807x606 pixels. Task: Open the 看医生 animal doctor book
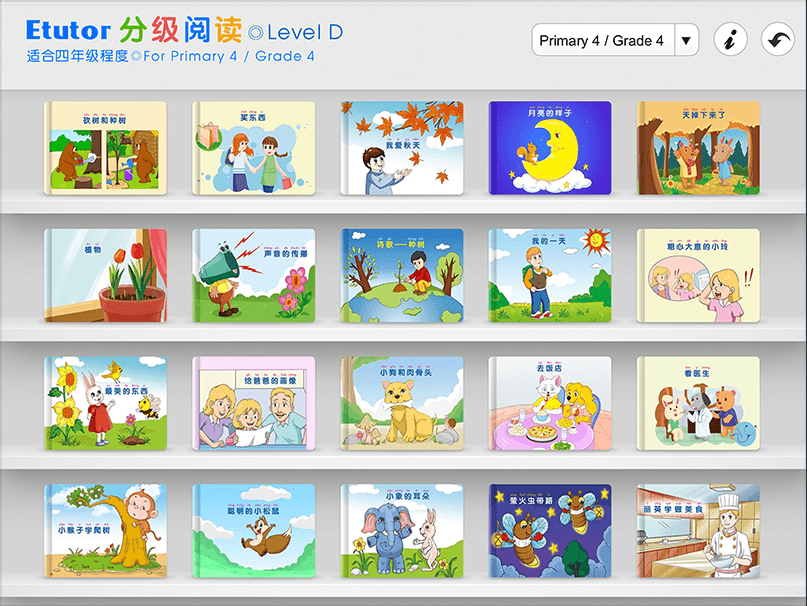pyautogui.click(x=698, y=404)
